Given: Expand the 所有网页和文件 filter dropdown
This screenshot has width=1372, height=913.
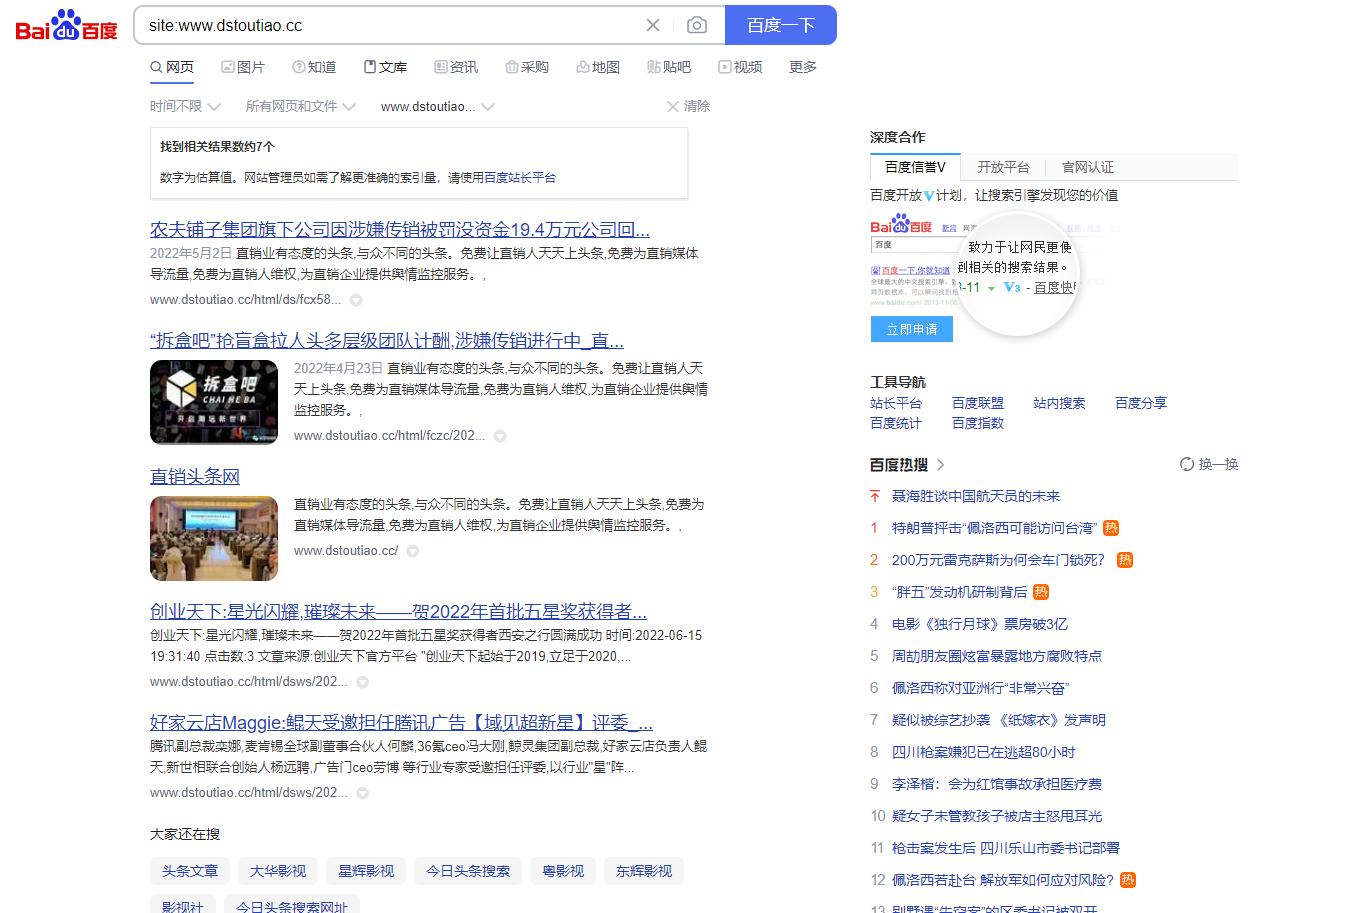Looking at the screenshot, I should [x=300, y=106].
